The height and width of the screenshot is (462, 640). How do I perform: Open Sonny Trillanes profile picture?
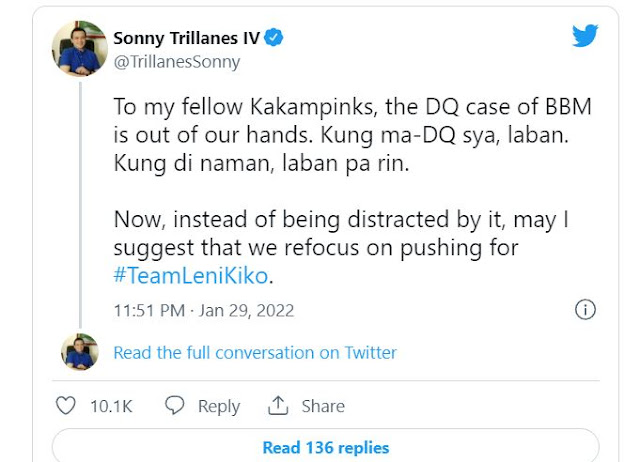point(81,47)
